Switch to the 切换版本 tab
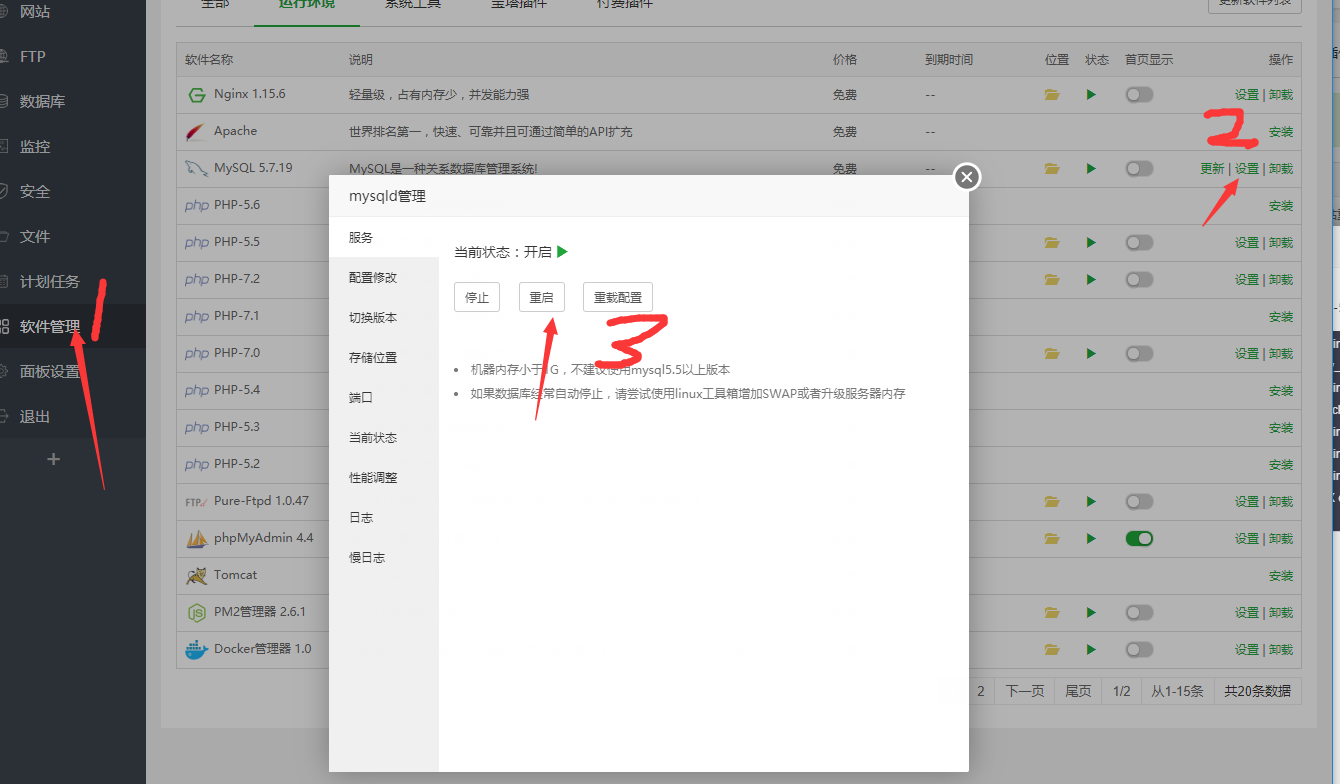The height and width of the screenshot is (784, 1340). [x=384, y=318]
